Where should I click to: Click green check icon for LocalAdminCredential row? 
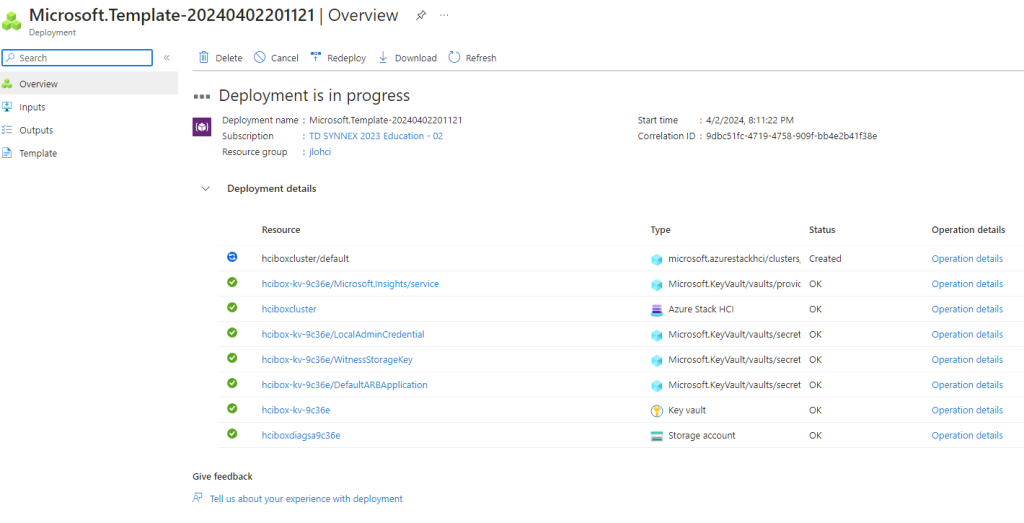[x=232, y=333]
